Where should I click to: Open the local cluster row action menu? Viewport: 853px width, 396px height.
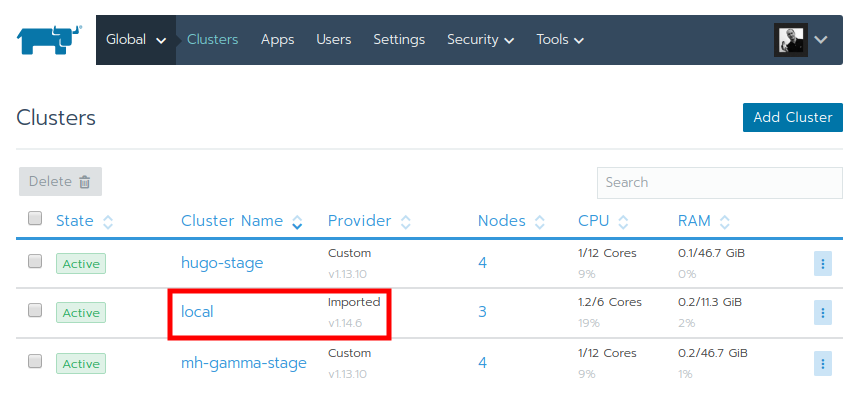click(x=823, y=313)
